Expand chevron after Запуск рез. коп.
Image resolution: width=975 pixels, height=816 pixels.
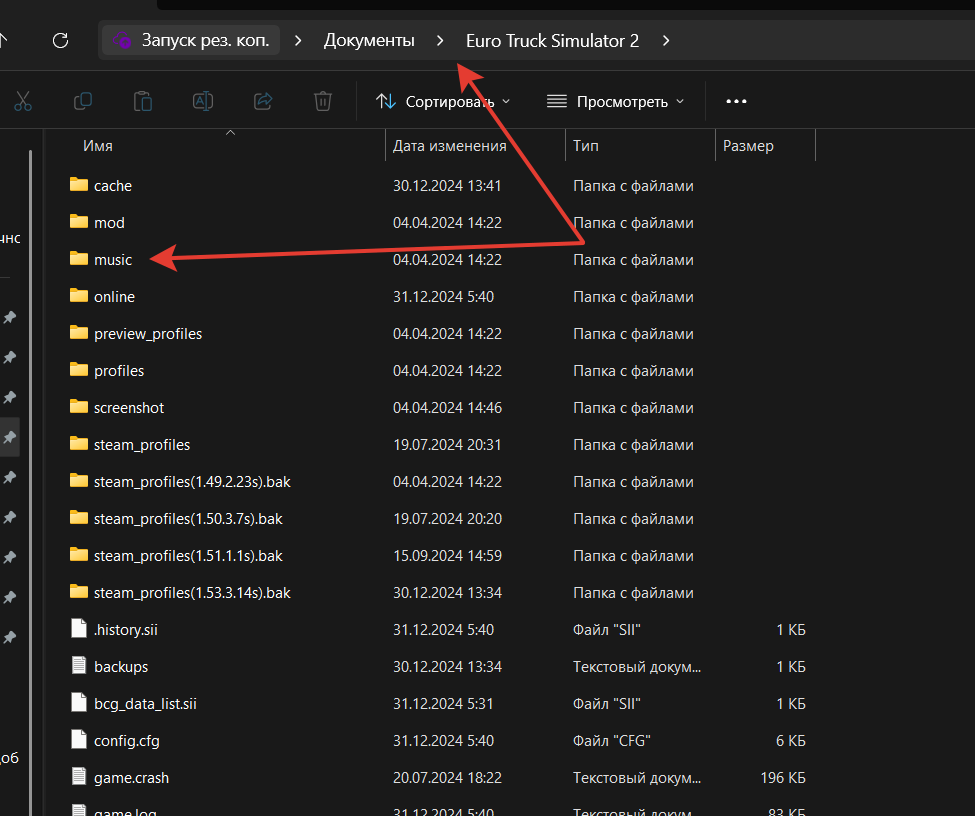[298, 40]
